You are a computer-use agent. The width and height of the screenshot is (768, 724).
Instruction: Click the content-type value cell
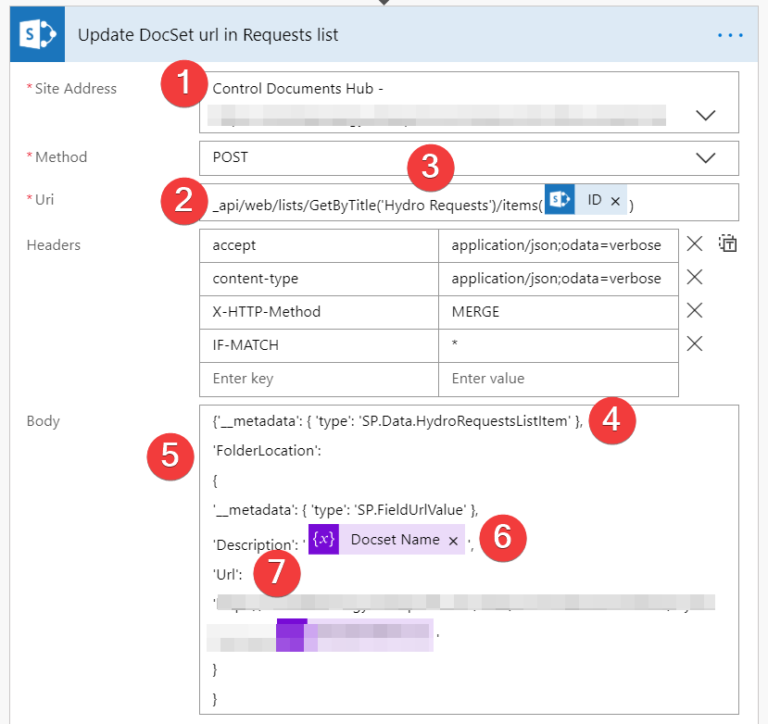pos(558,279)
